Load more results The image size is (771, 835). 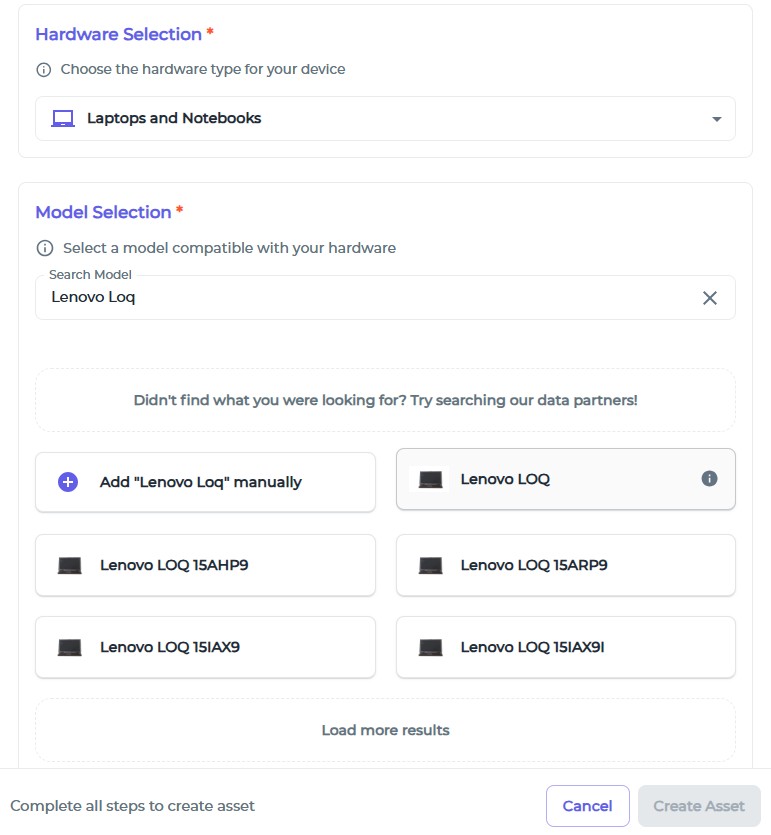385,730
